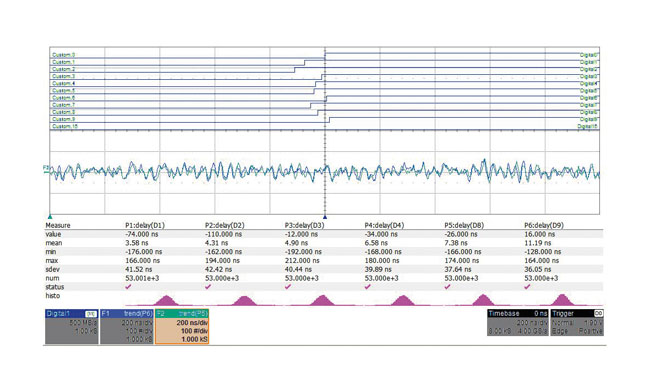Click the 'value' row label
The height and width of the screenshot is (390, 650).
pos(53,234)
